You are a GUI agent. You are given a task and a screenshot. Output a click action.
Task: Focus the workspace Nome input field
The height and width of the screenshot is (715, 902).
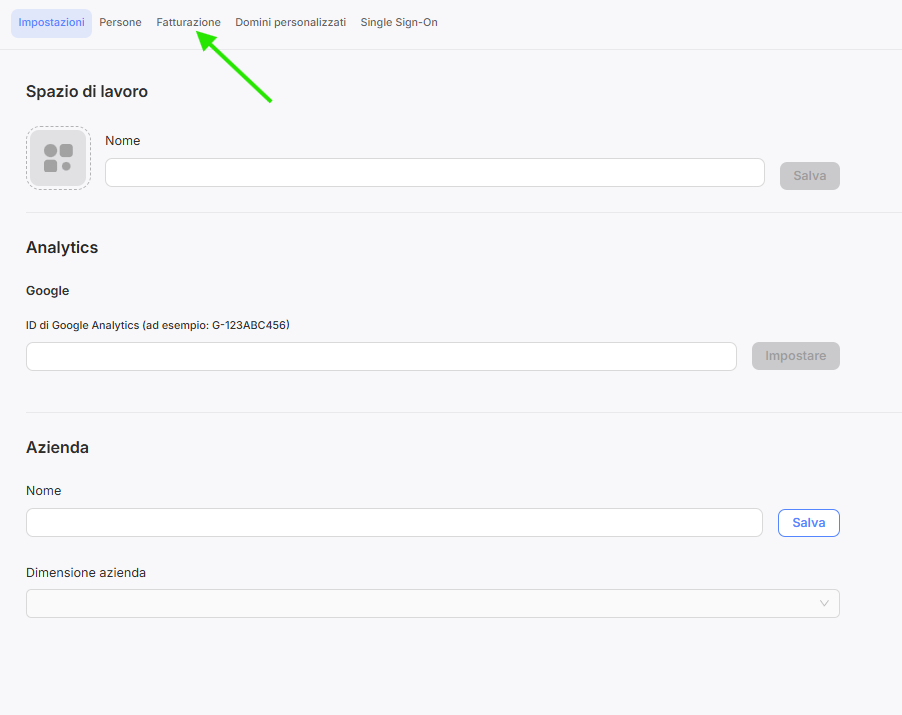tap(434, 172)
